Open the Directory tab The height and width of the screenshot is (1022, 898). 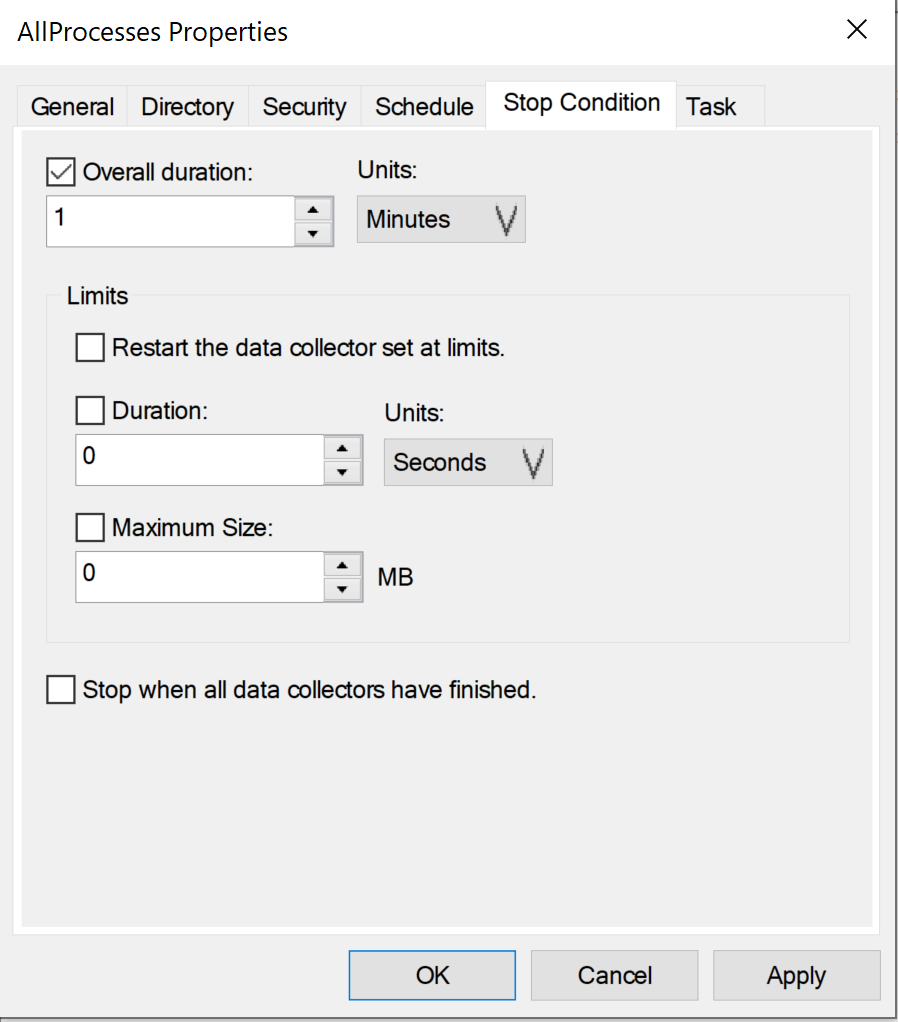coord(187,107)
